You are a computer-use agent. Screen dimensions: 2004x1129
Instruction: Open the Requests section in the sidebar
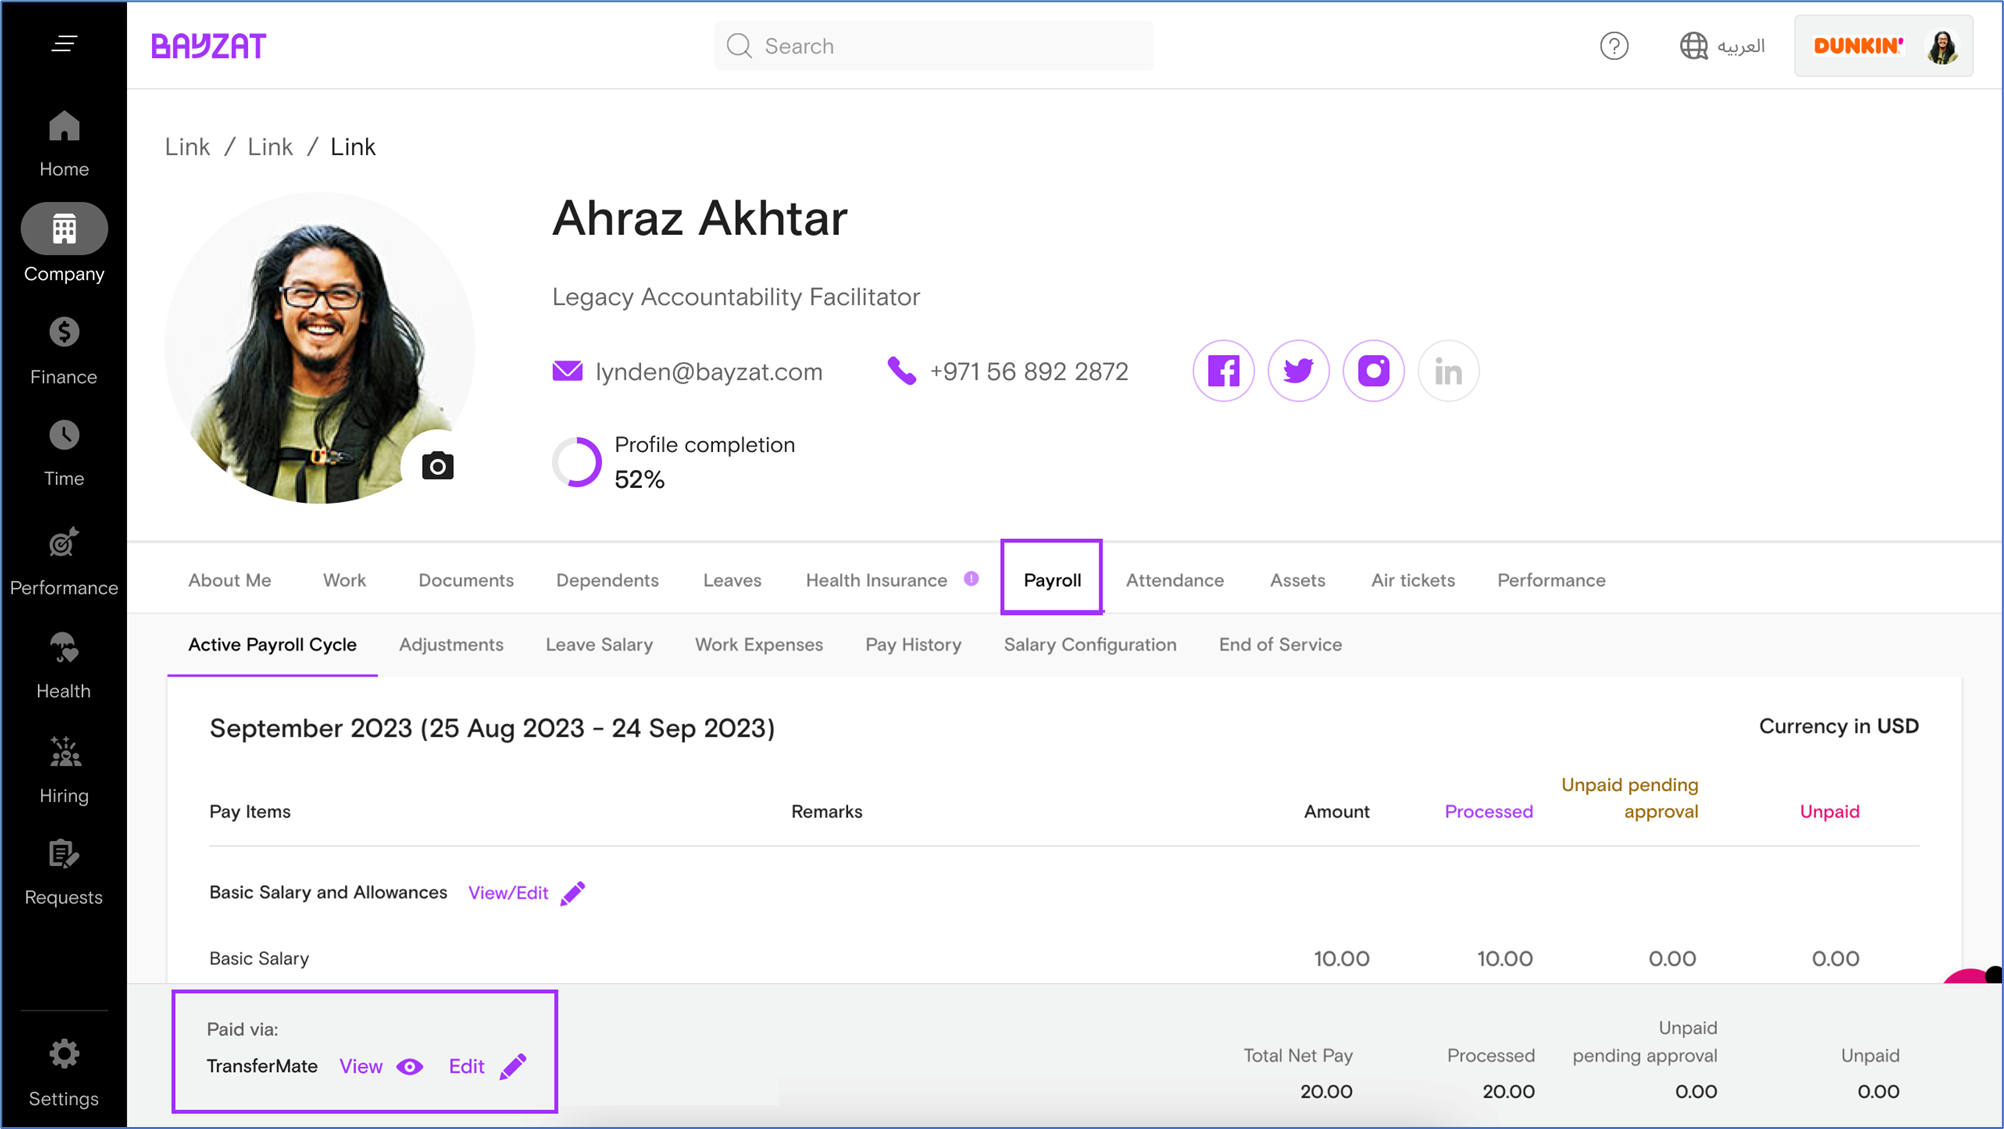point(64,873)
